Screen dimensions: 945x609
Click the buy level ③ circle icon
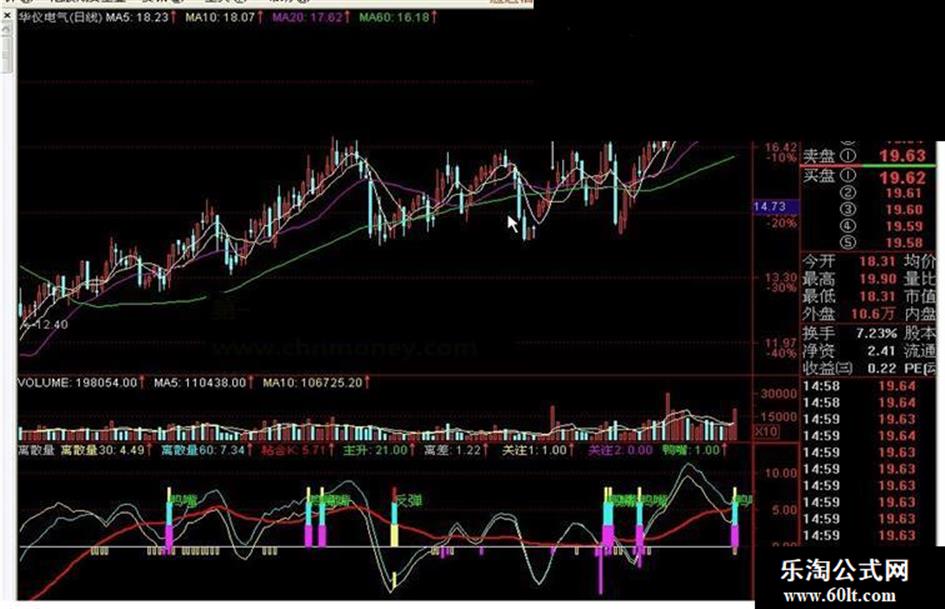(849, 209)
